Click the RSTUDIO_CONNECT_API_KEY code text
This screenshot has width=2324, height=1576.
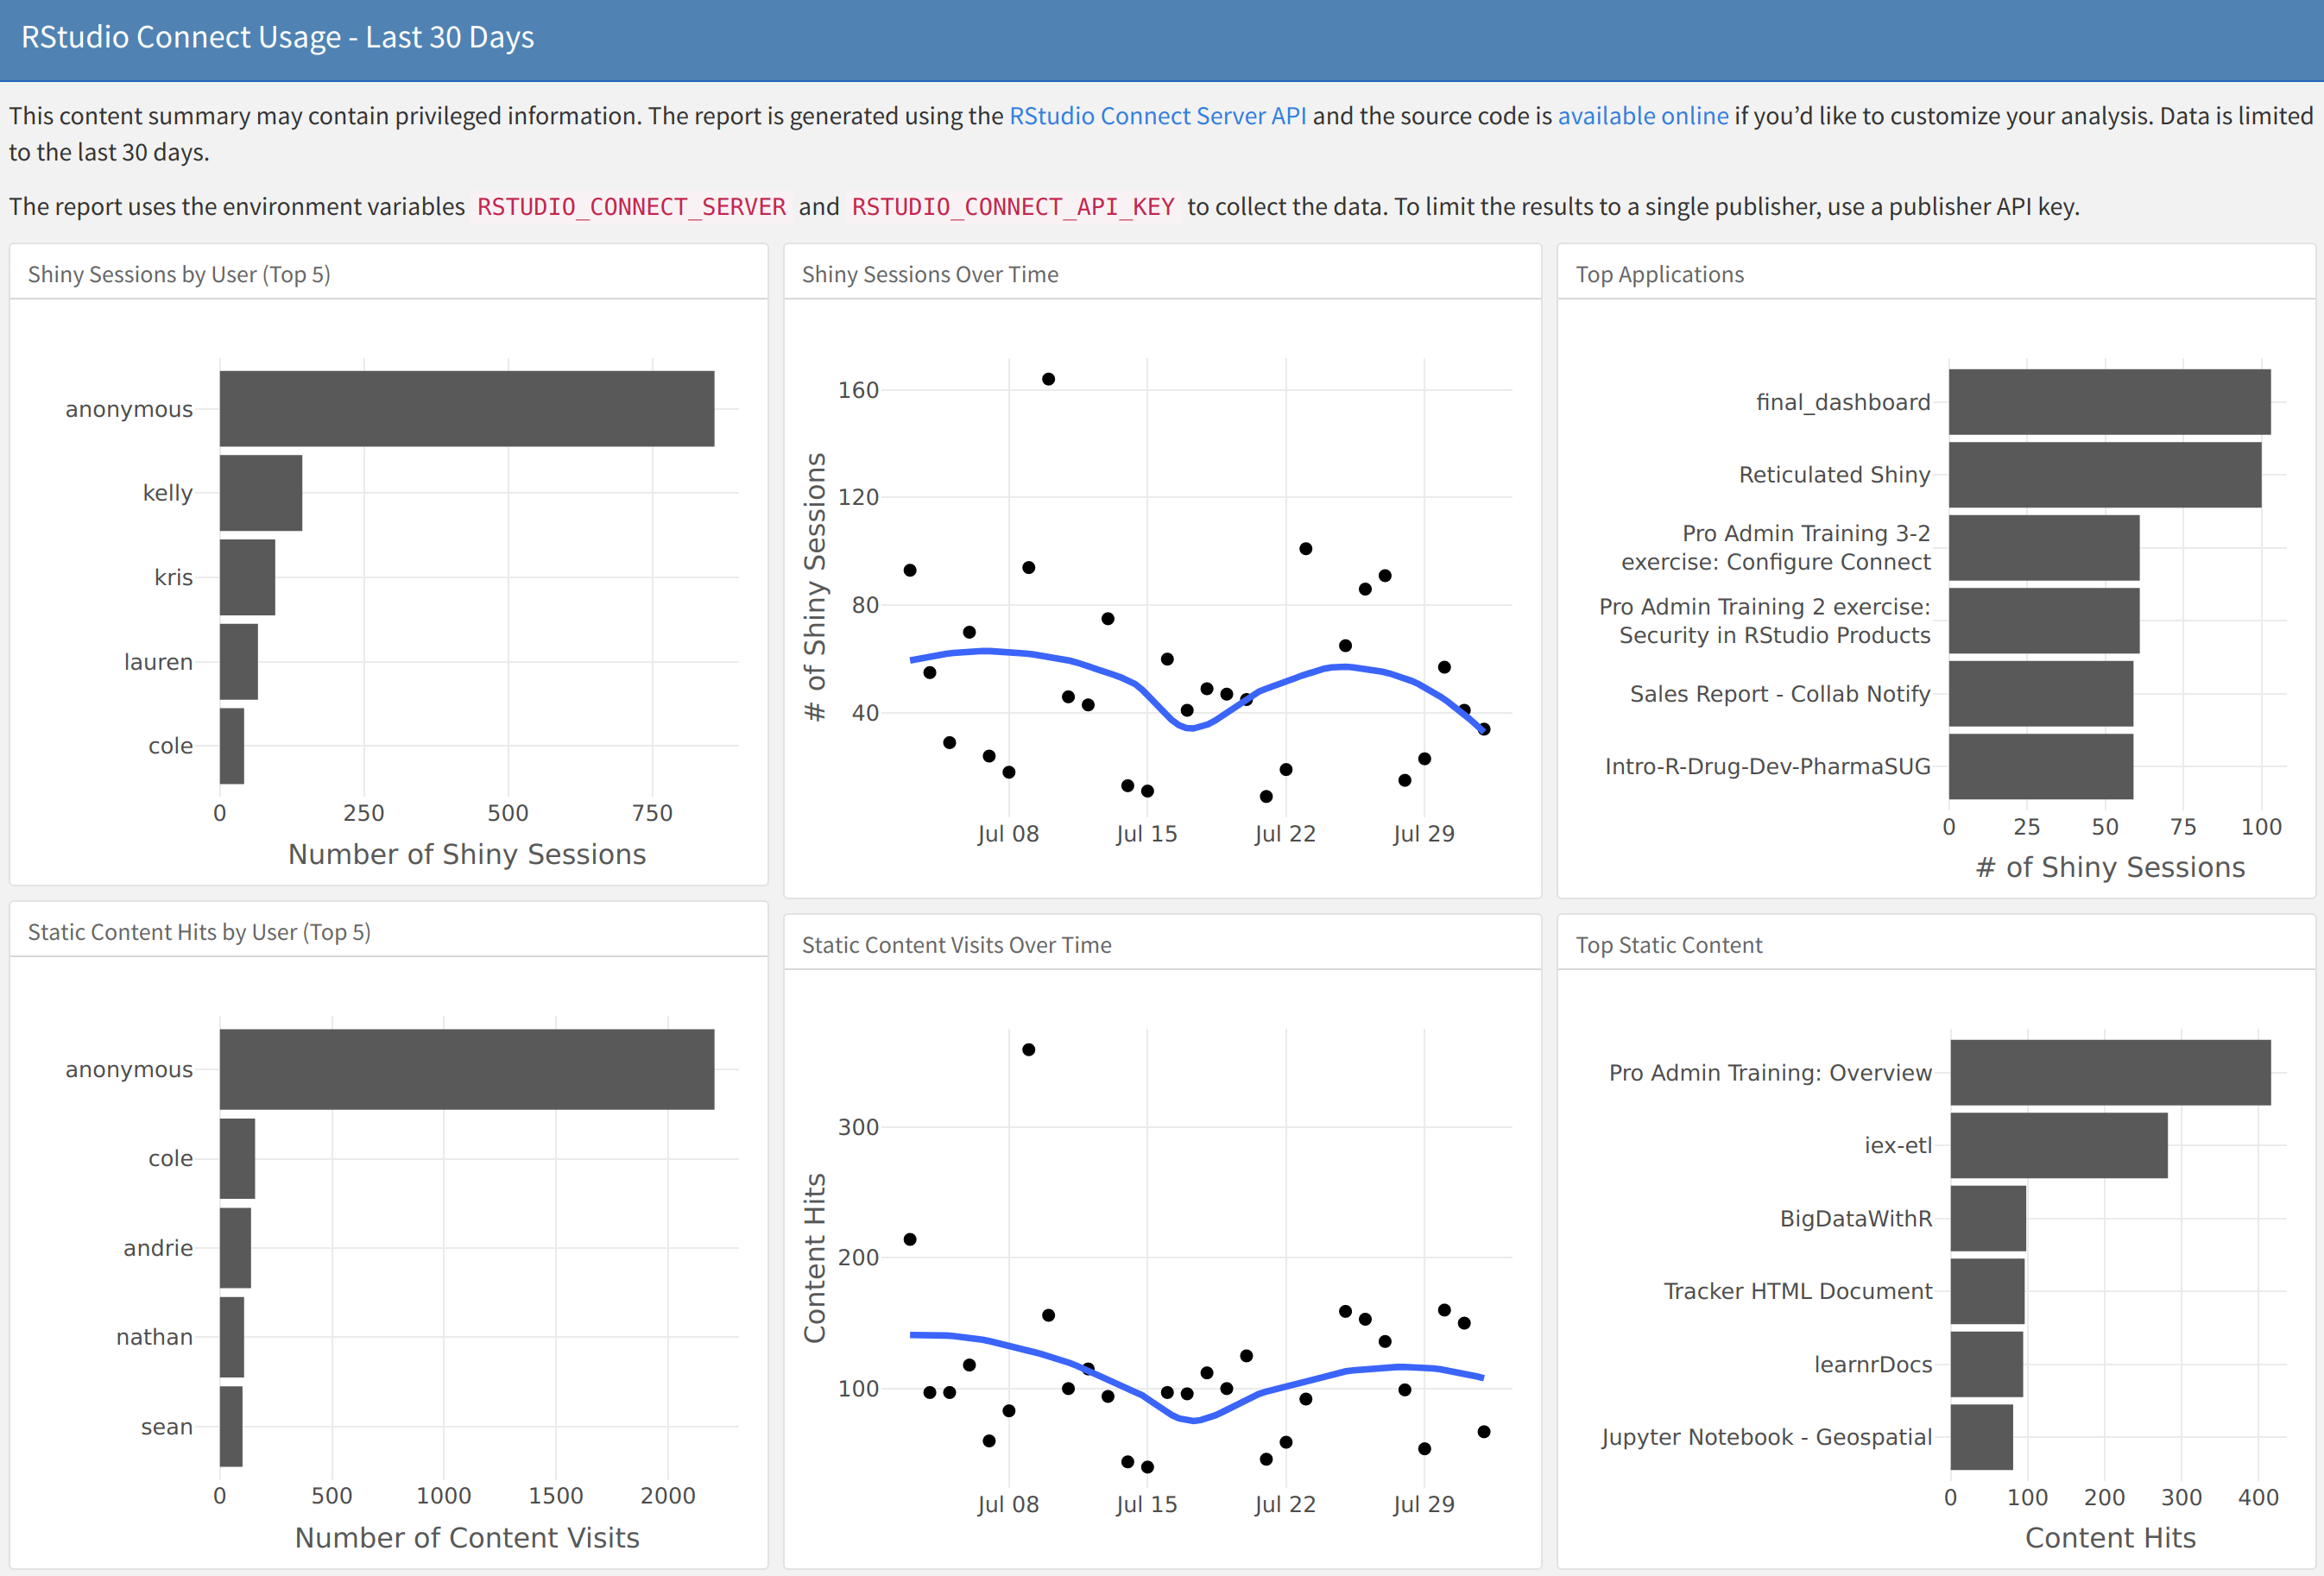tap(1012, 207)
